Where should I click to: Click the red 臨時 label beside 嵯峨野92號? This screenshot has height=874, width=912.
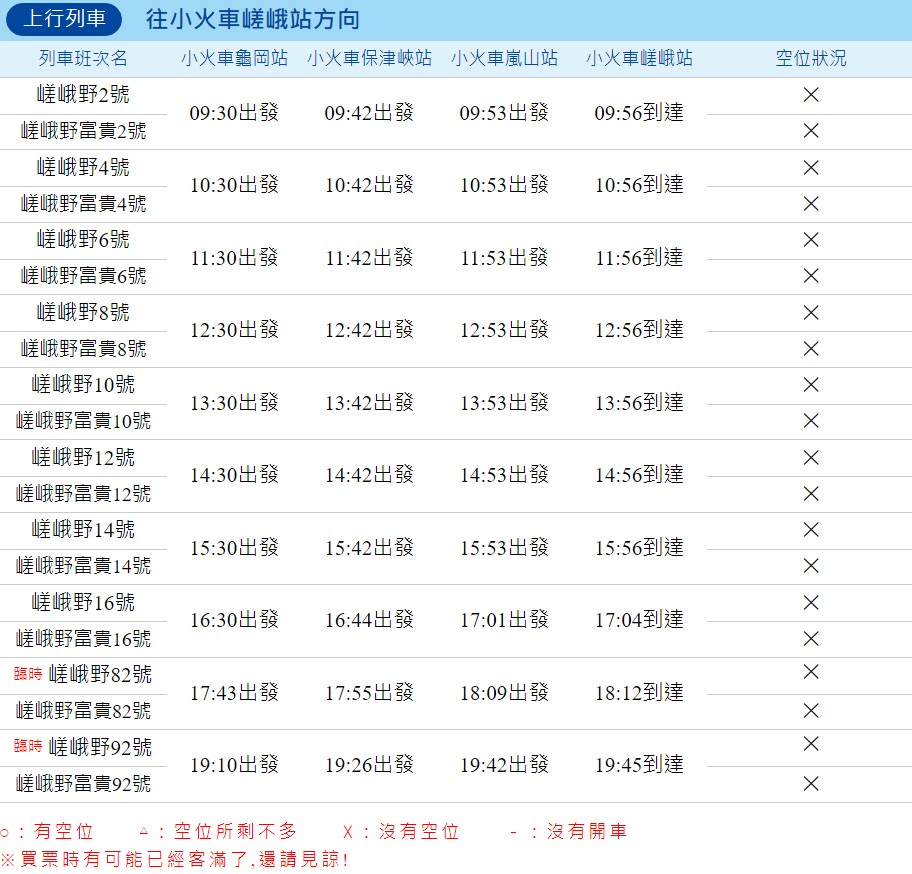(28, 746)
